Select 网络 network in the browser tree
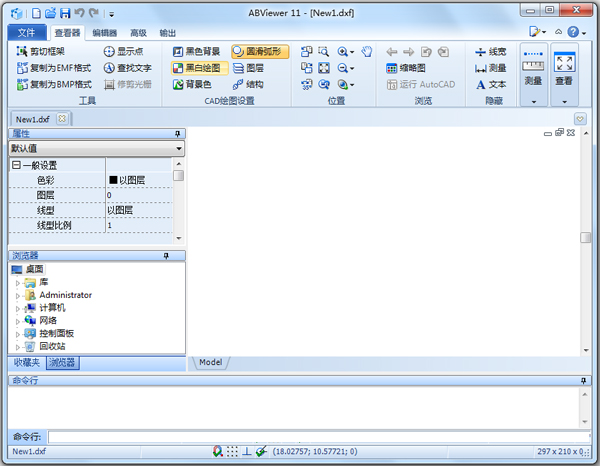The image size is (600, 466). click(48, 320)
